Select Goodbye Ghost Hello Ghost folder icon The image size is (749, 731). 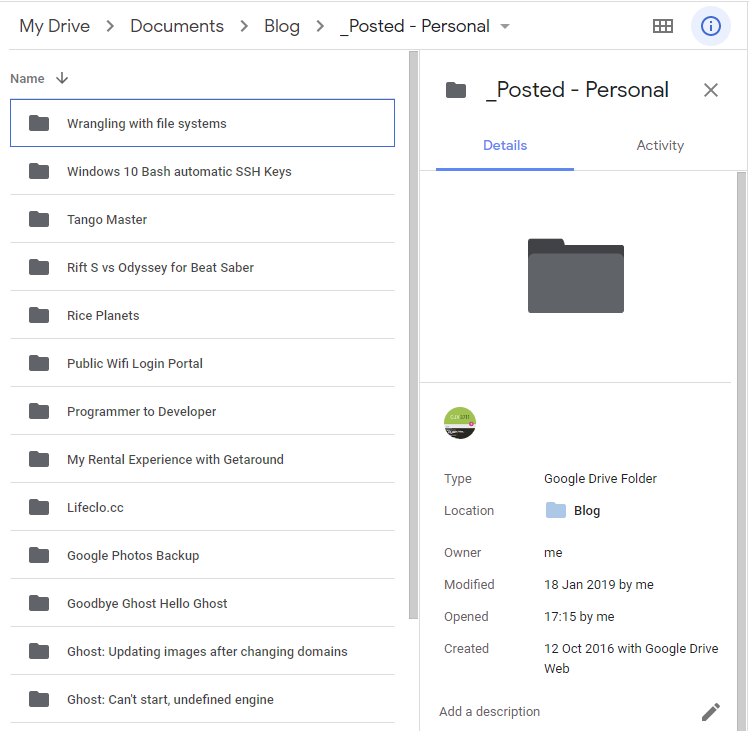(39, 603)
